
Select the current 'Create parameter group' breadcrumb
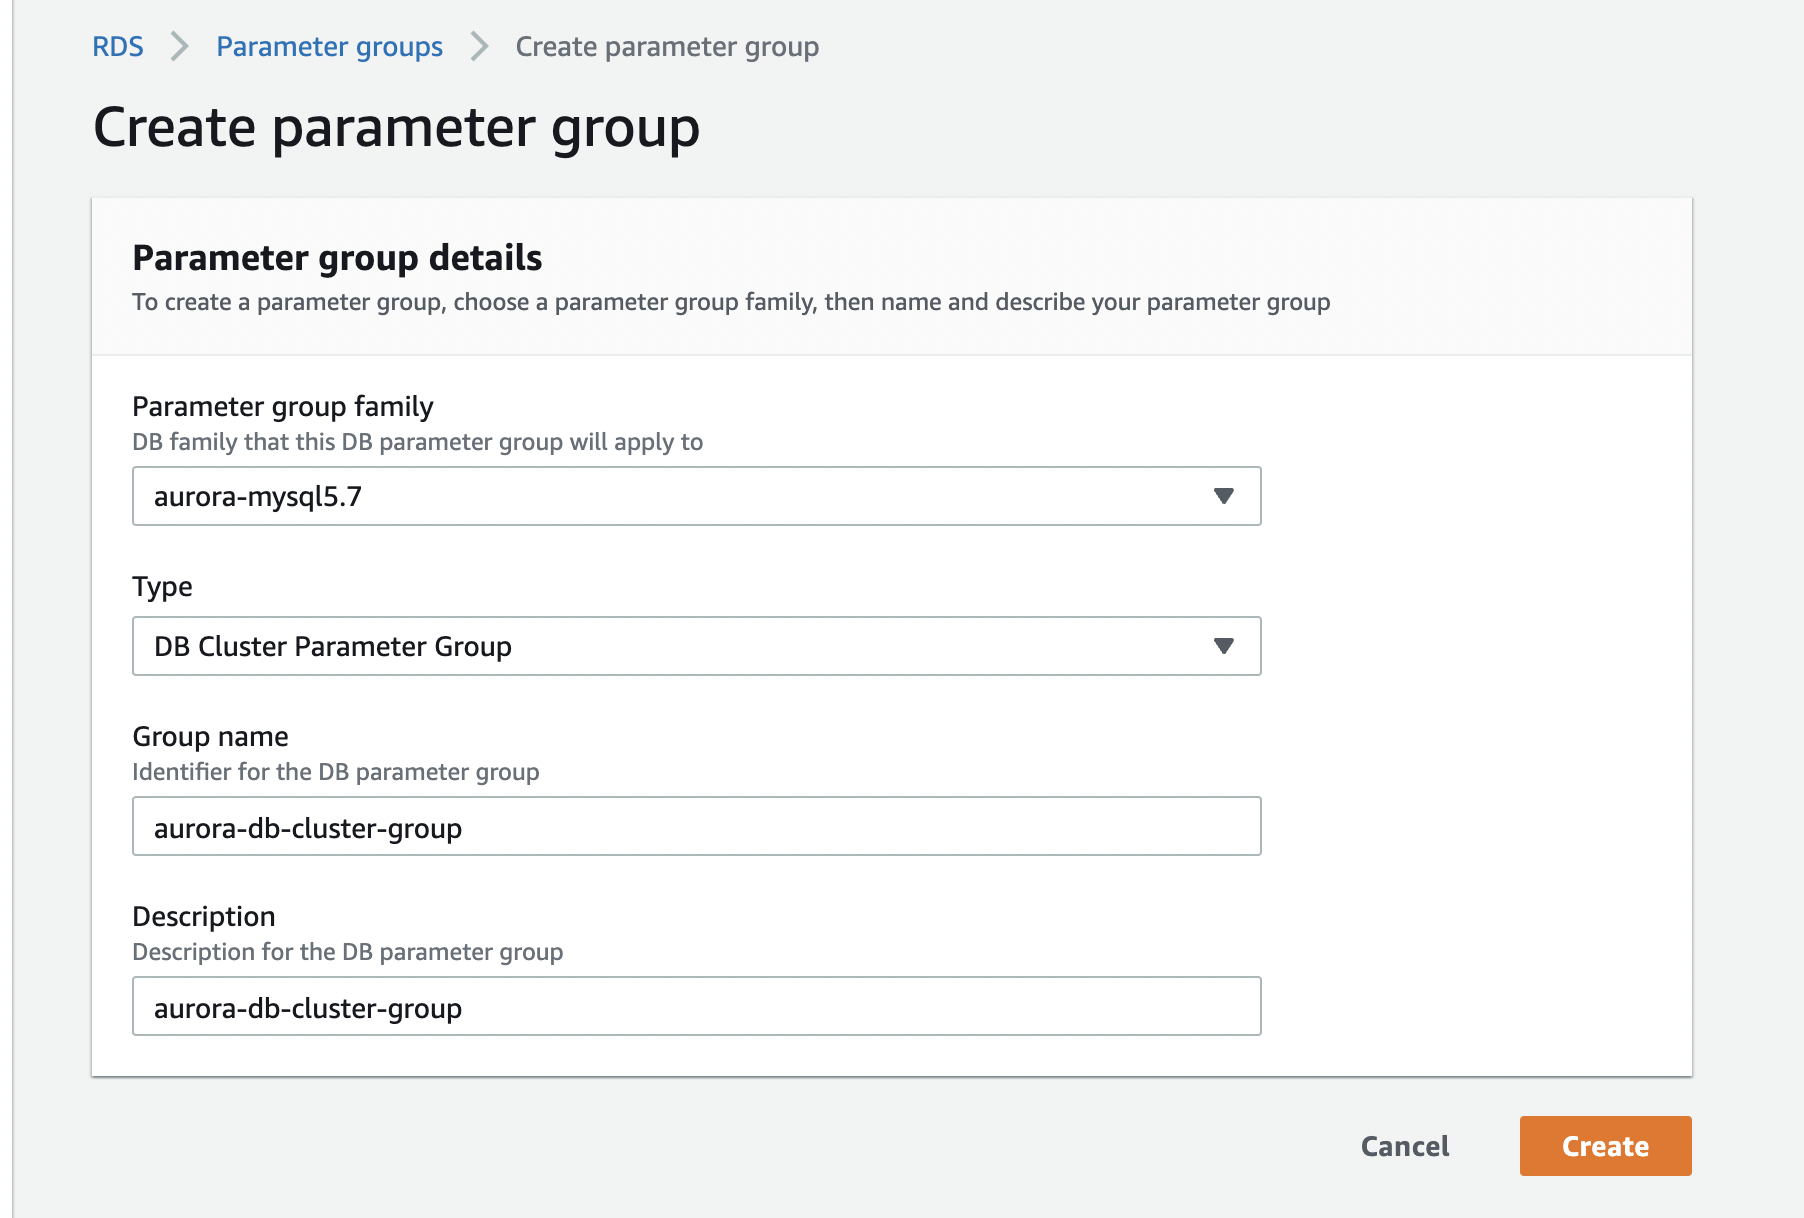[667, 47]
